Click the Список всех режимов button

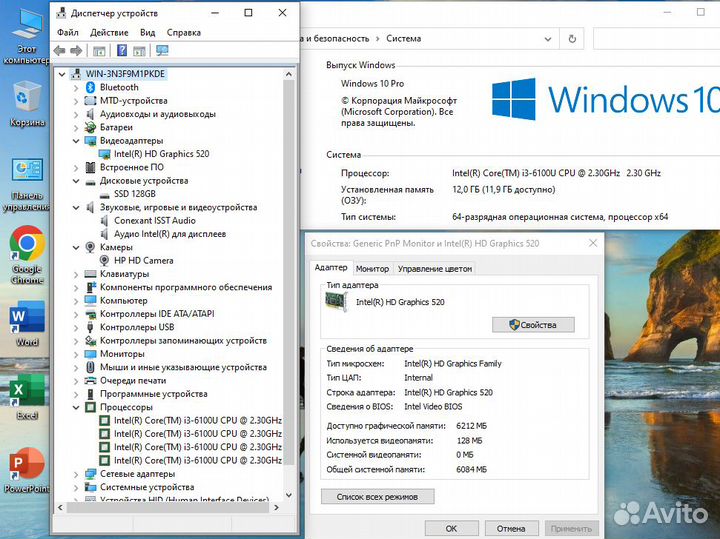pyautogui.click(x=377, y=497)
